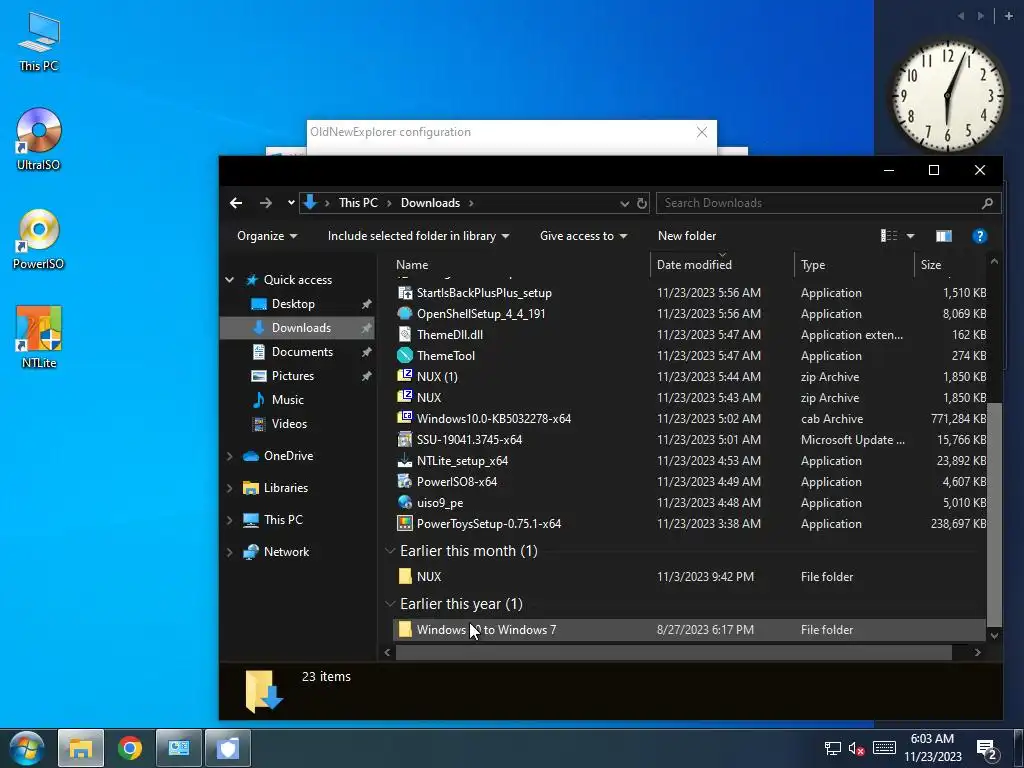Select the PowerToysSetup-0.75.1-x64 file icon
Viewport: 1024px width, 768px height.
coord(405,524)
